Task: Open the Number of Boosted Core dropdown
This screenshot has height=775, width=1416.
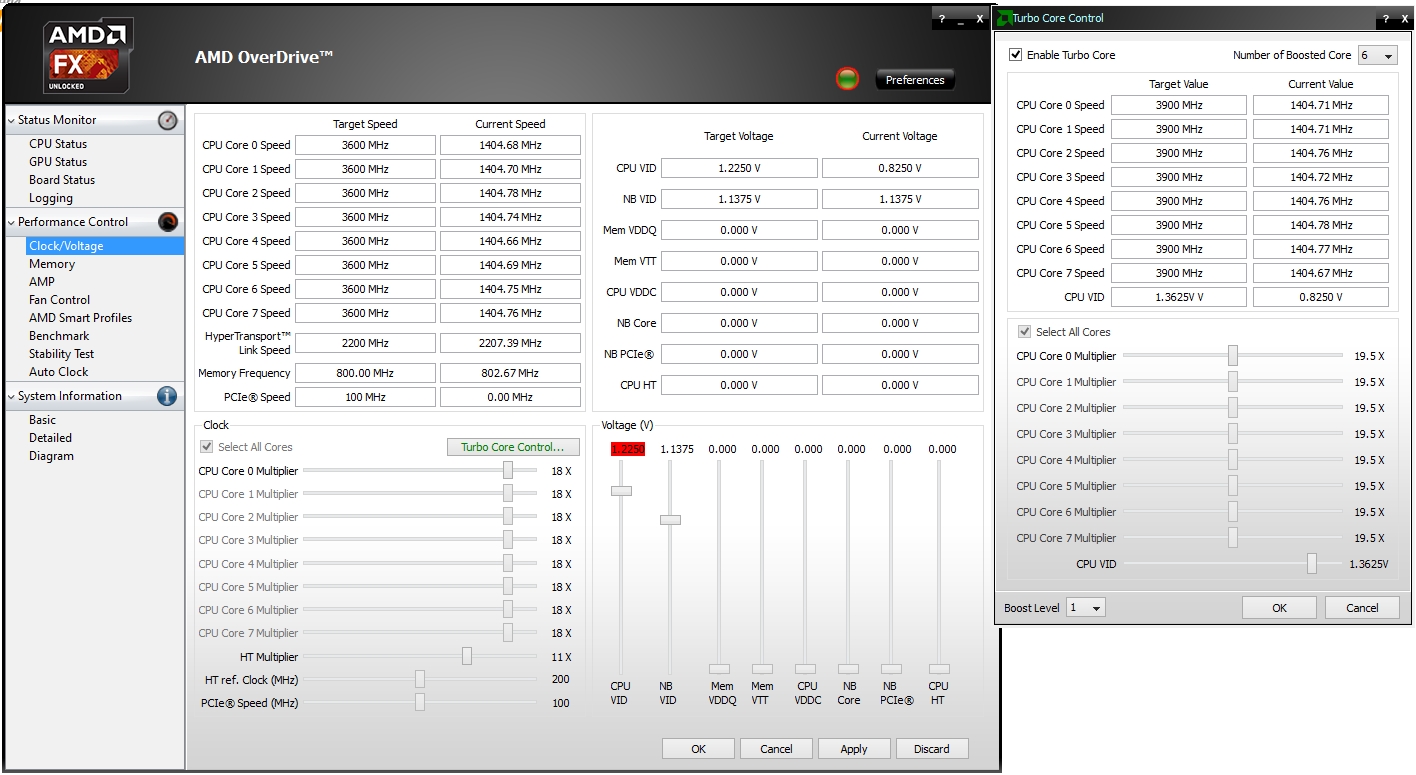Action: (1377, 56)
